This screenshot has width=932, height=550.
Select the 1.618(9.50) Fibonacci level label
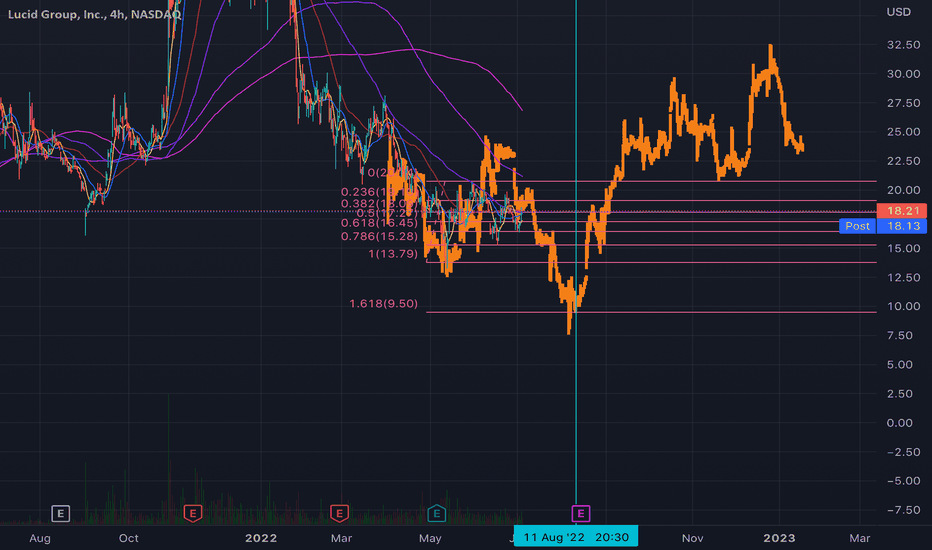(x=383, y=304)
